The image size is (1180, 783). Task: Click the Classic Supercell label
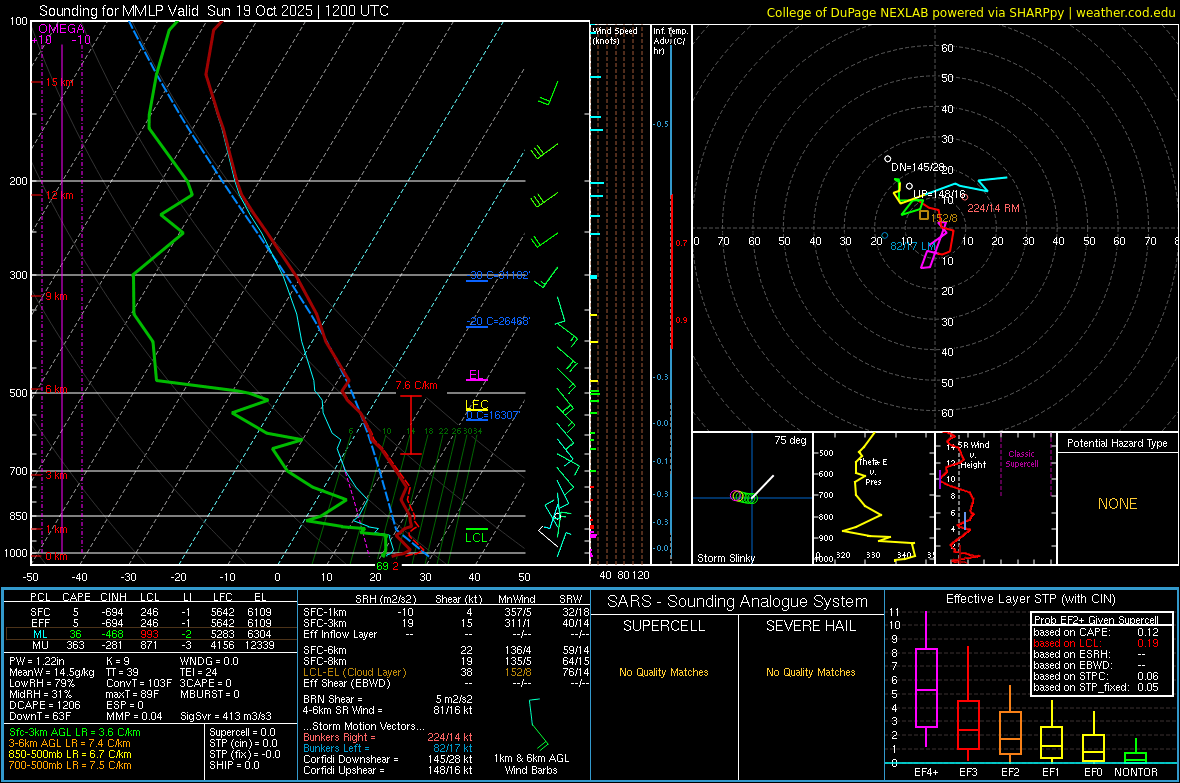(x=1021, y=459)
